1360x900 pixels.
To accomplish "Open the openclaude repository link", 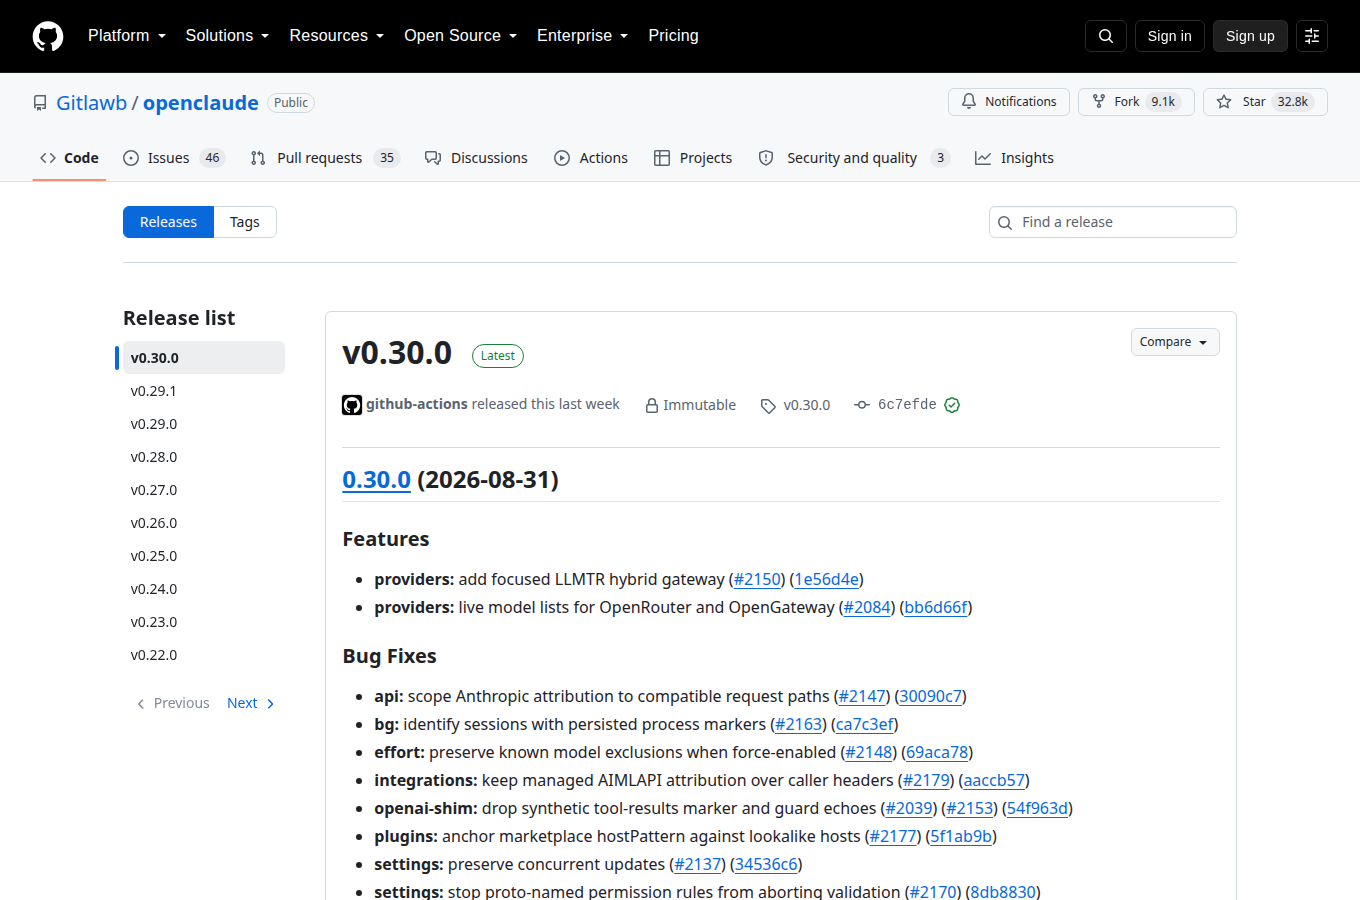I will pyautogui.click(x=201, y=103).
